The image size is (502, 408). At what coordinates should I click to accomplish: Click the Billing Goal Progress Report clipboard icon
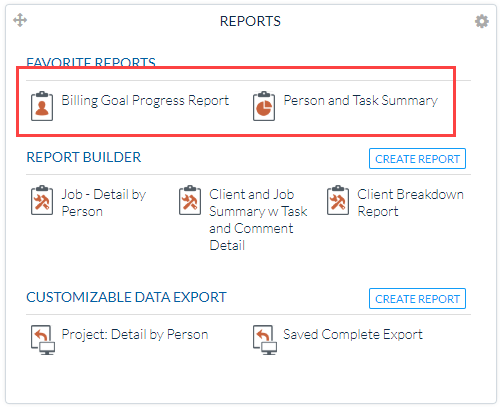pyautogui.click(x=42, y=106)
